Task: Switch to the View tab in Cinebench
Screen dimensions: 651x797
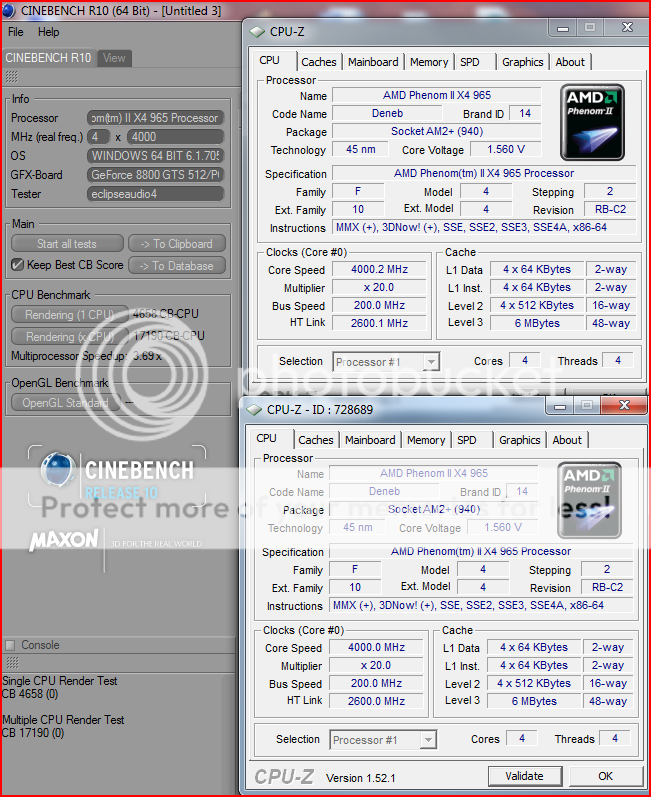Action: 114,58
